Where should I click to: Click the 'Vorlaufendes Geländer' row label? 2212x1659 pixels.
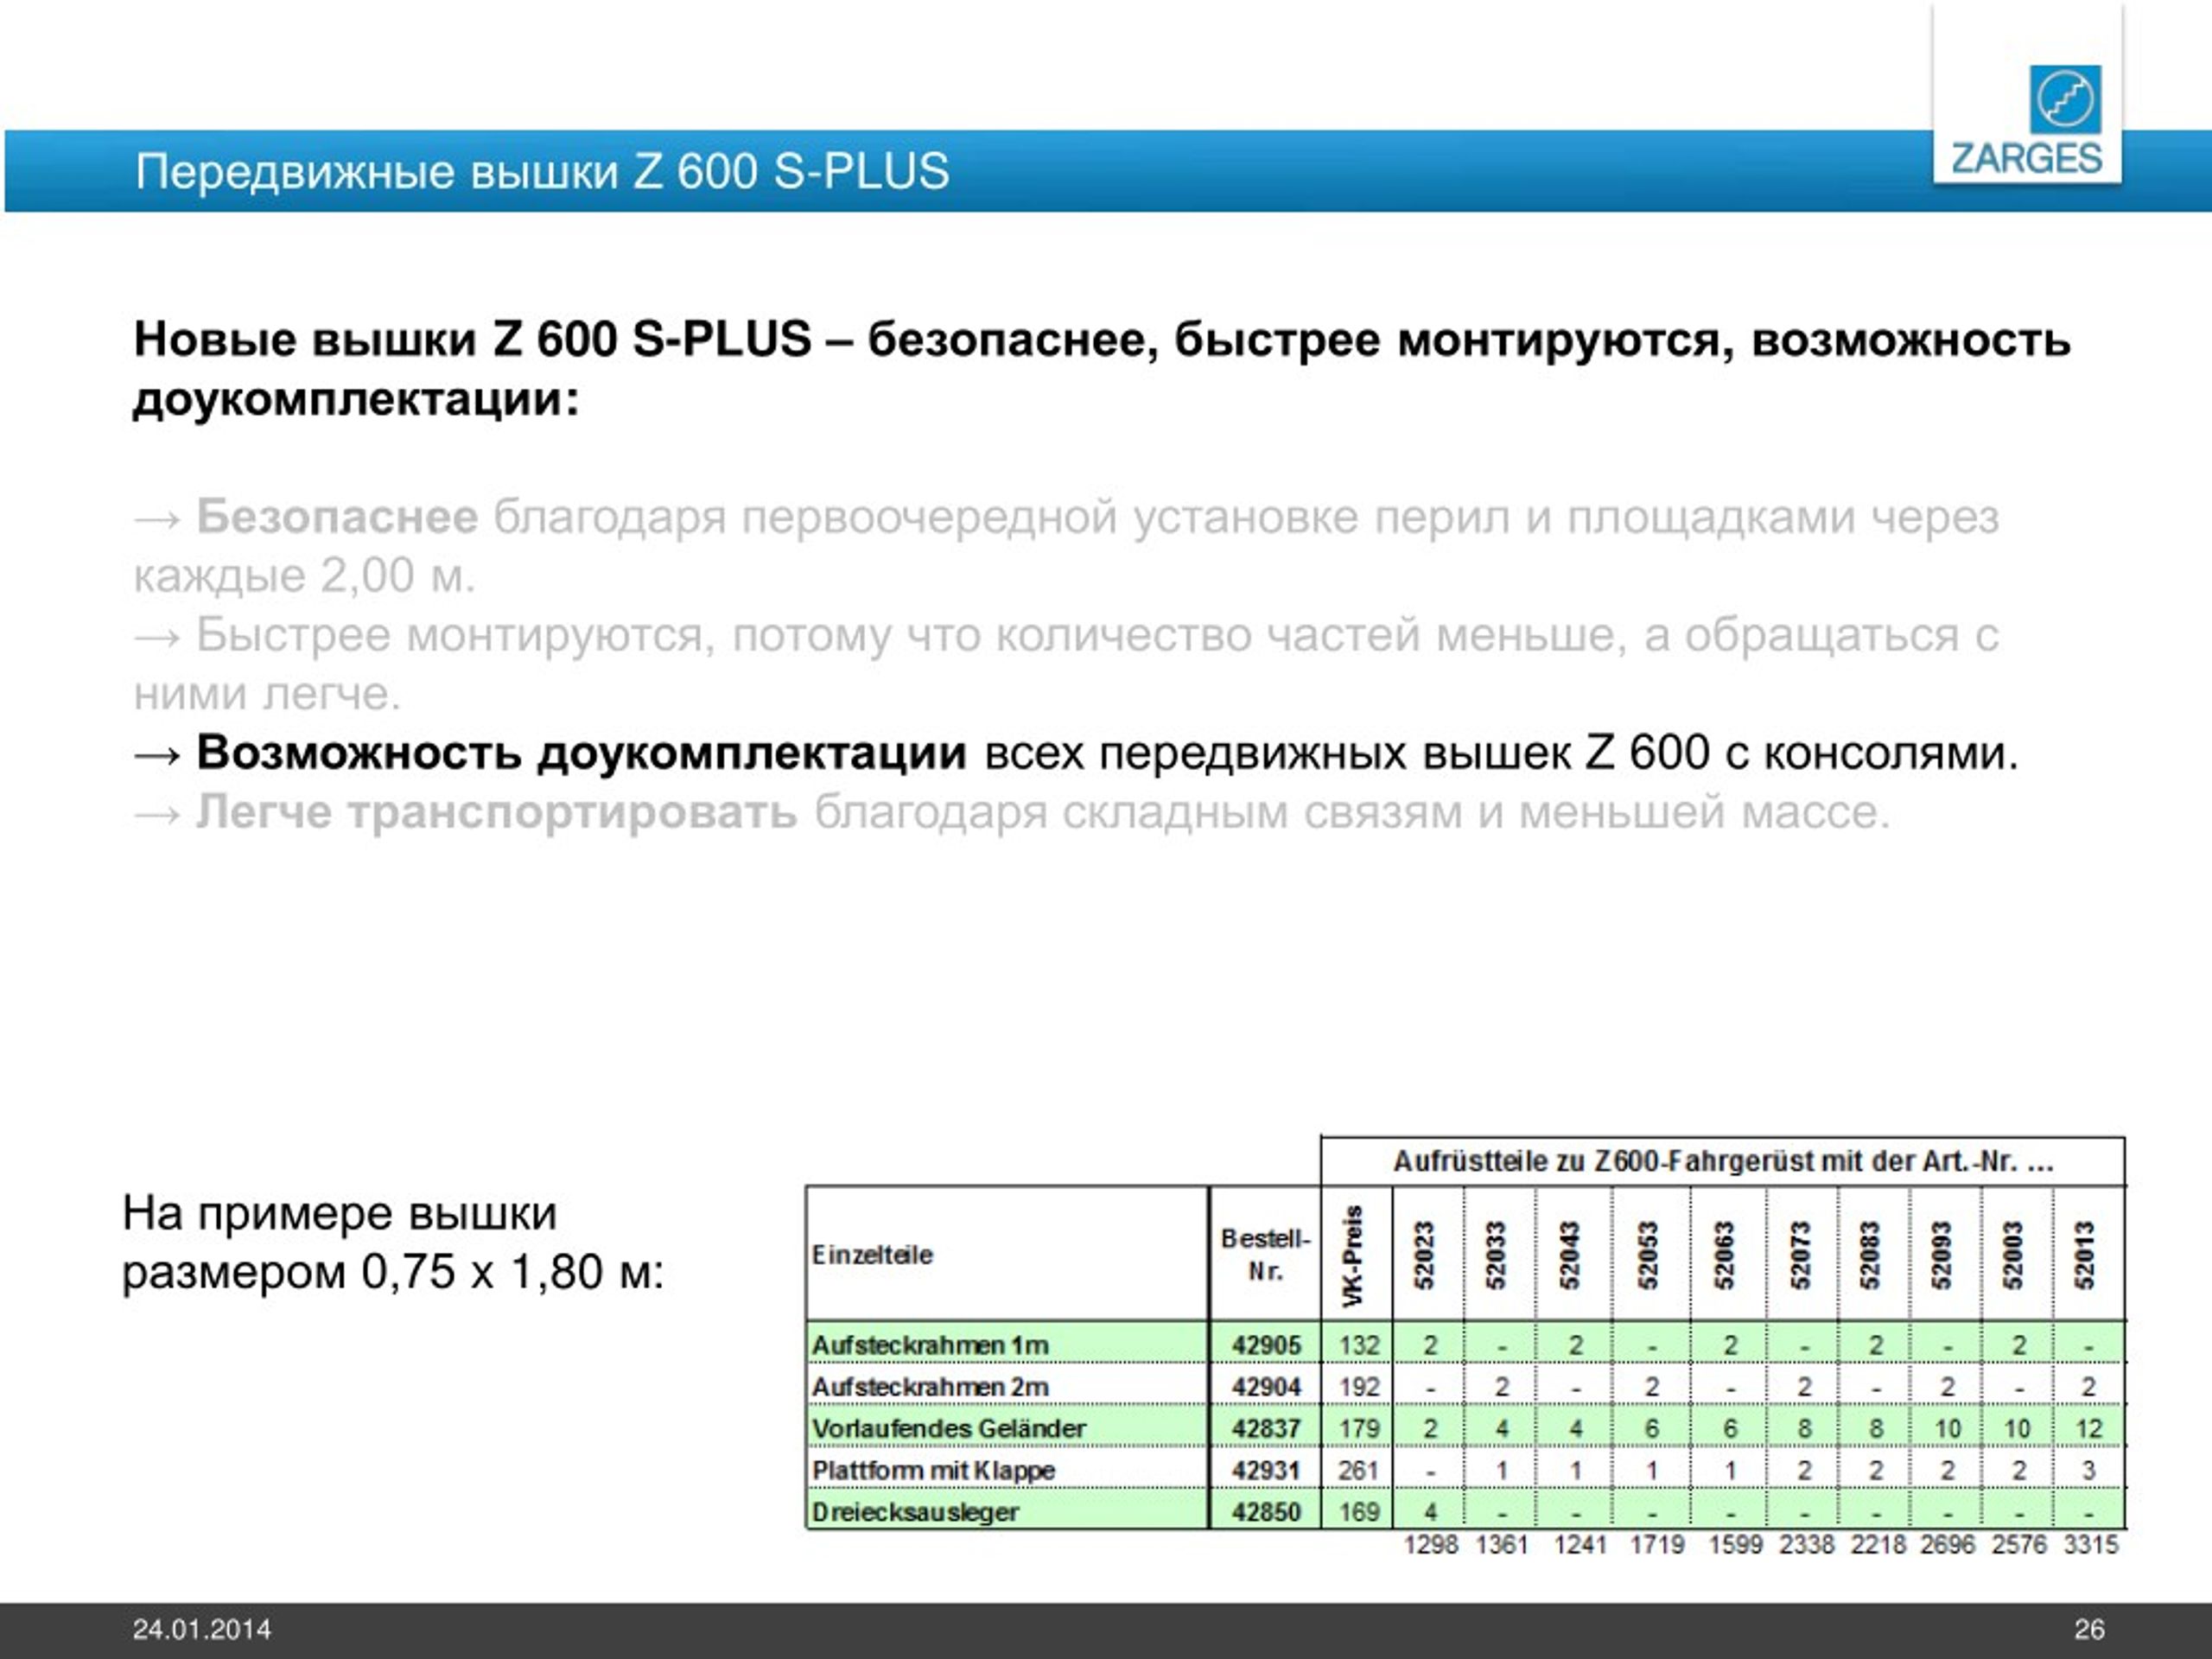pos(949,1429)
